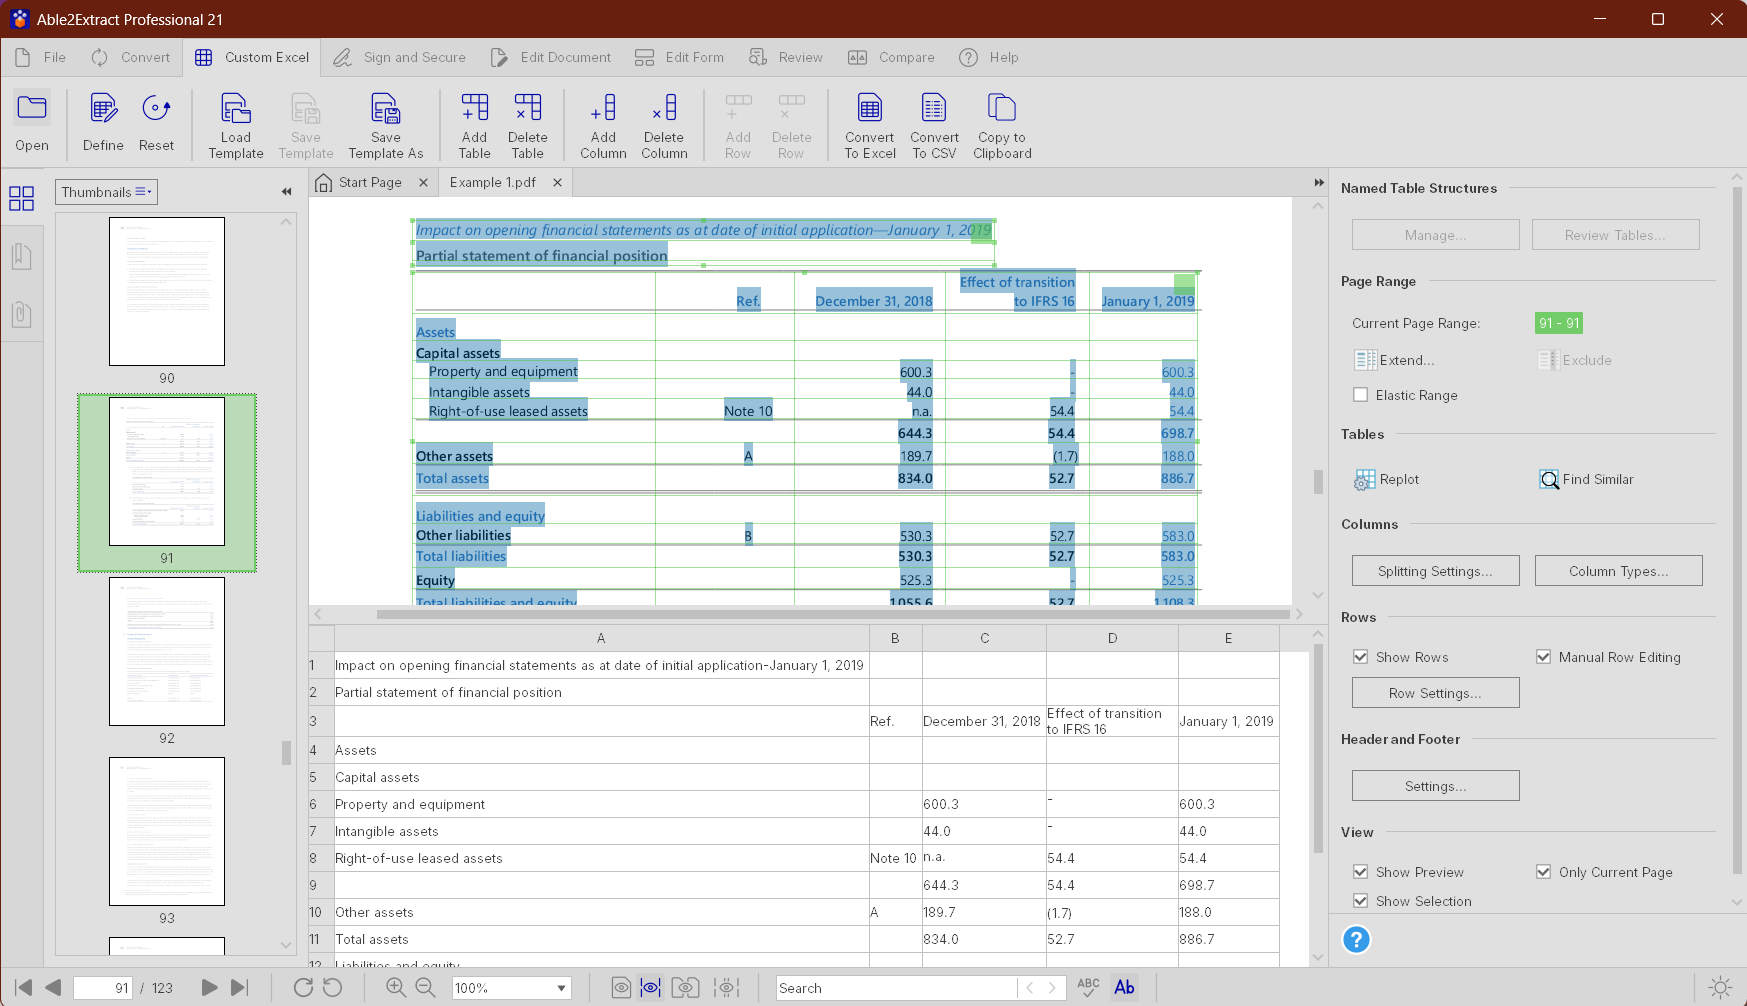This screenshot has height=1006, width=1747.
Task: Select the page 92 thumbnail
Action: [167, 652]
